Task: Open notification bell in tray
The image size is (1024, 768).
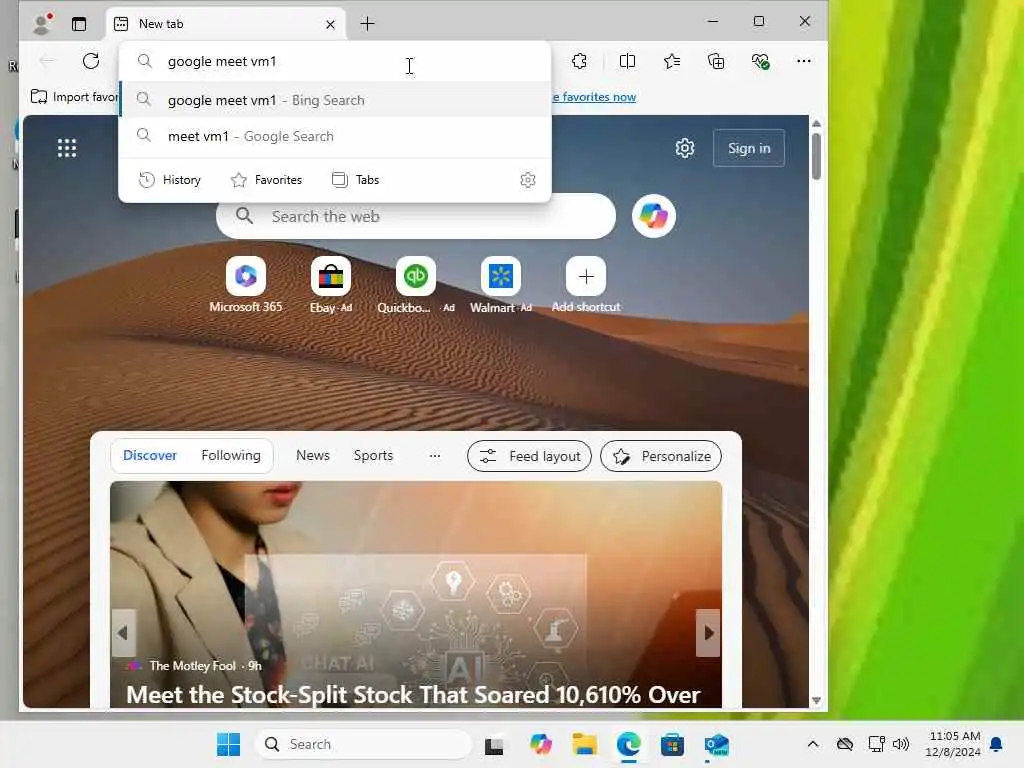Action: coord(996,744)
